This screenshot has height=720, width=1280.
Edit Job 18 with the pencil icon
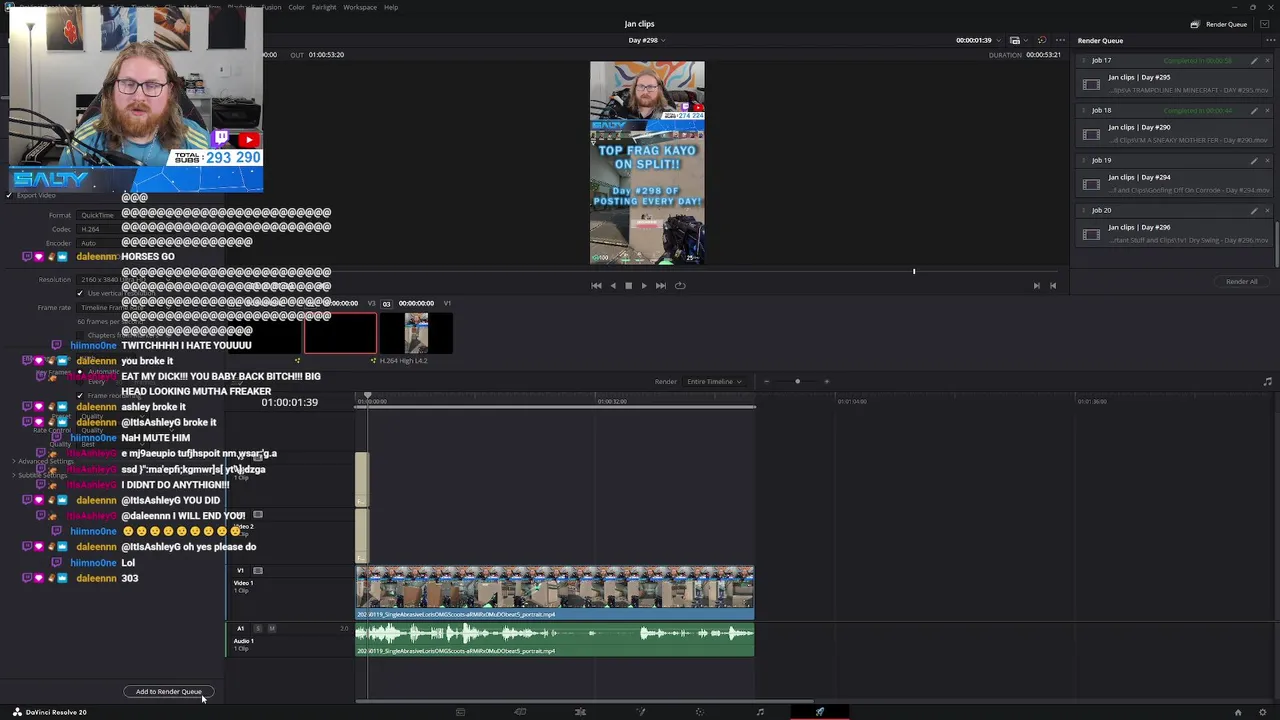point(1254,111)
